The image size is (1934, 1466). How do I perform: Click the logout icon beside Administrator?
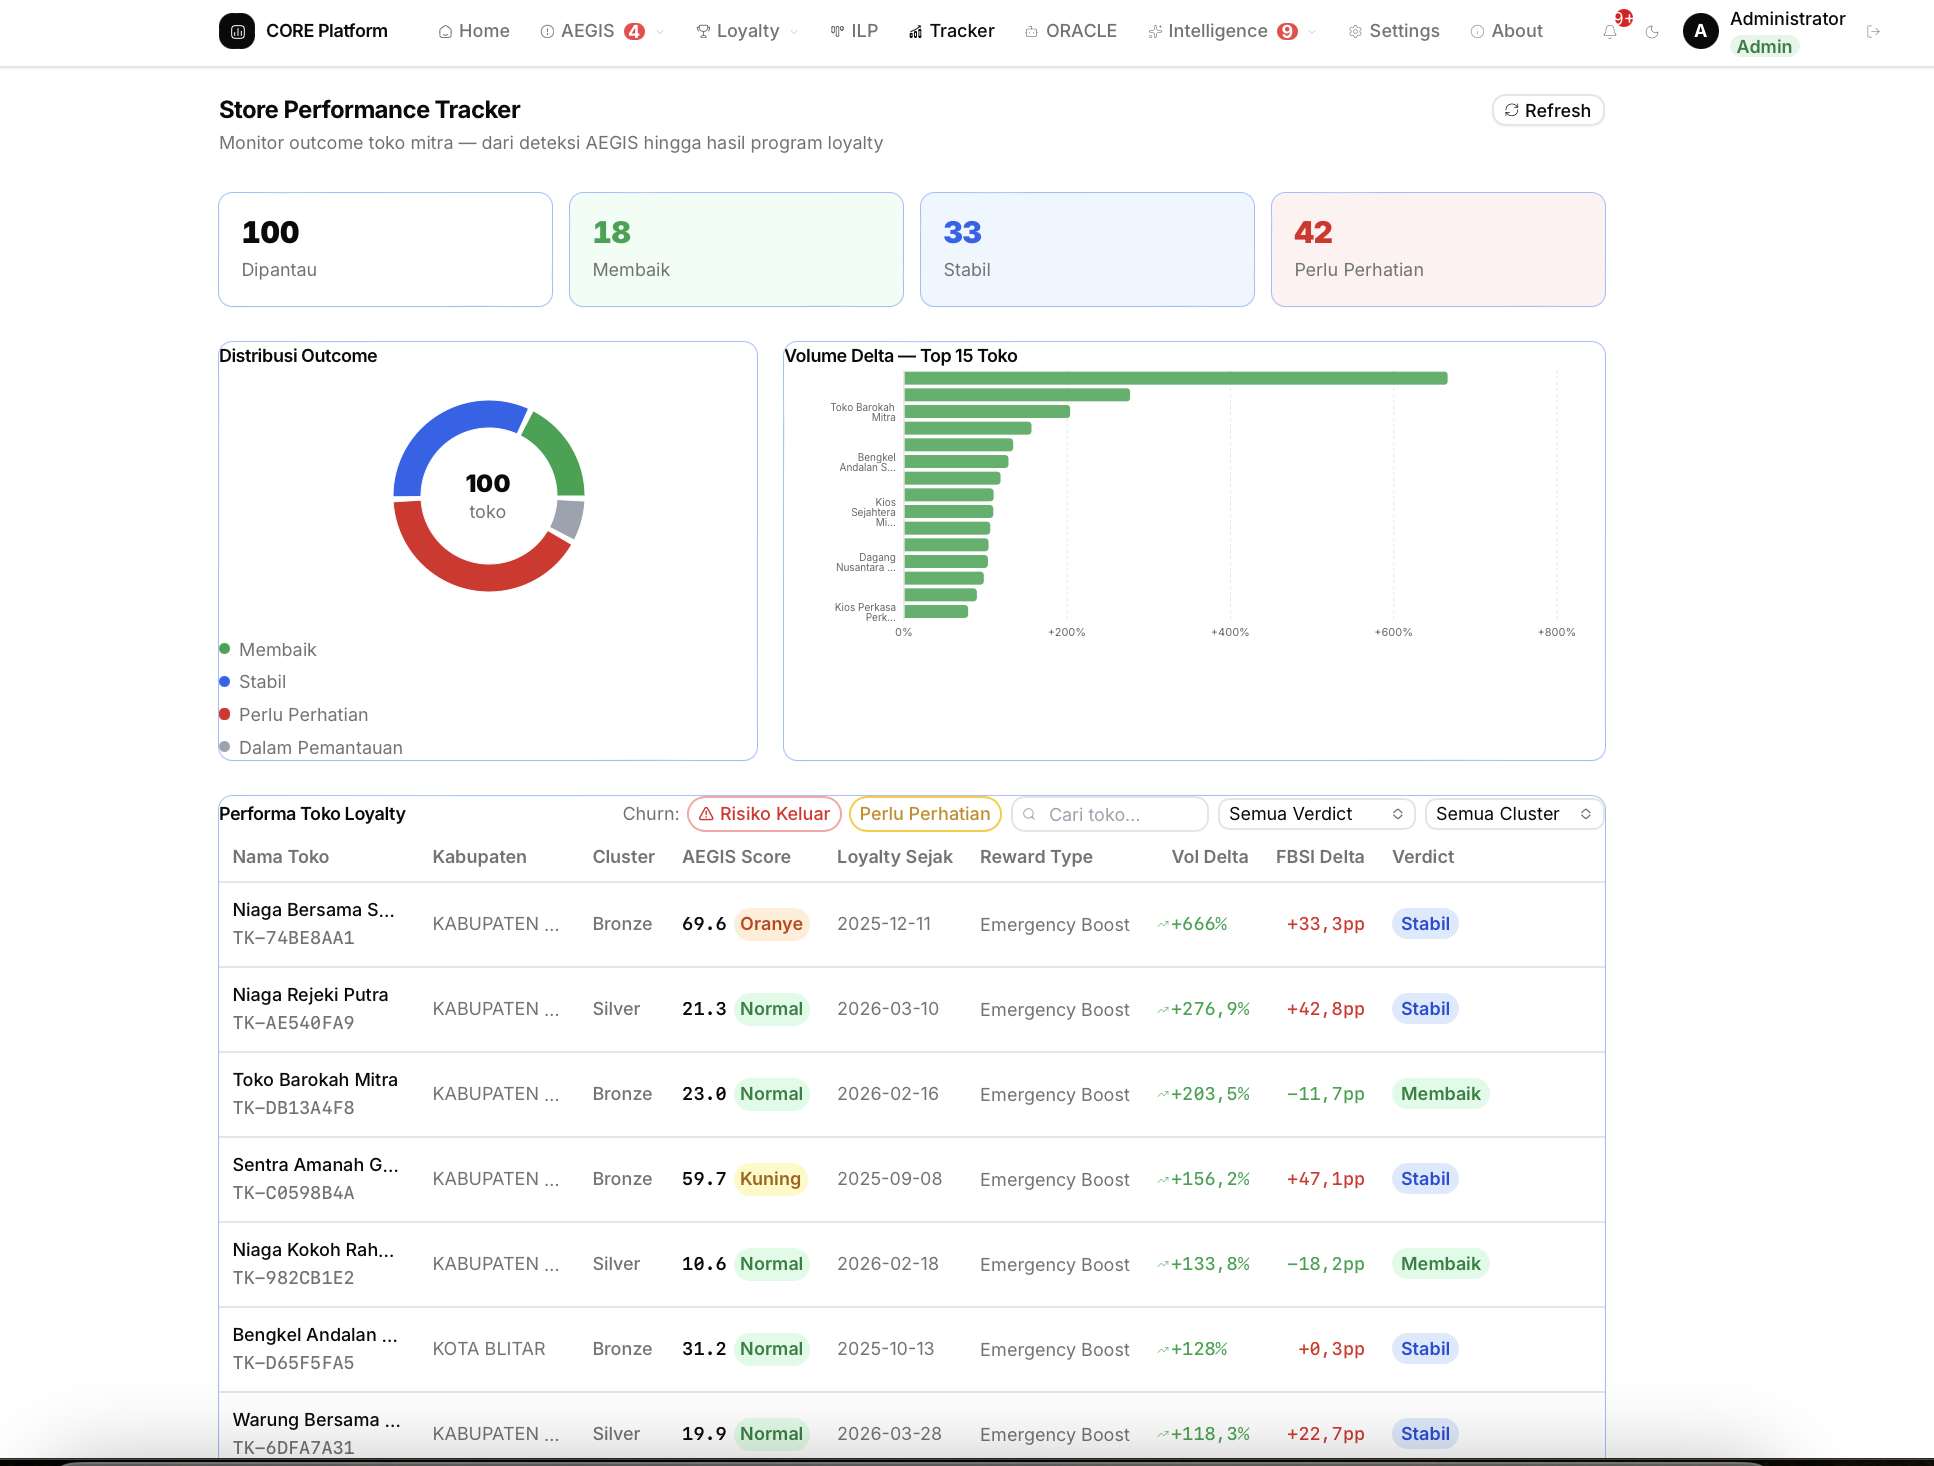click(x=1874, y=32)
